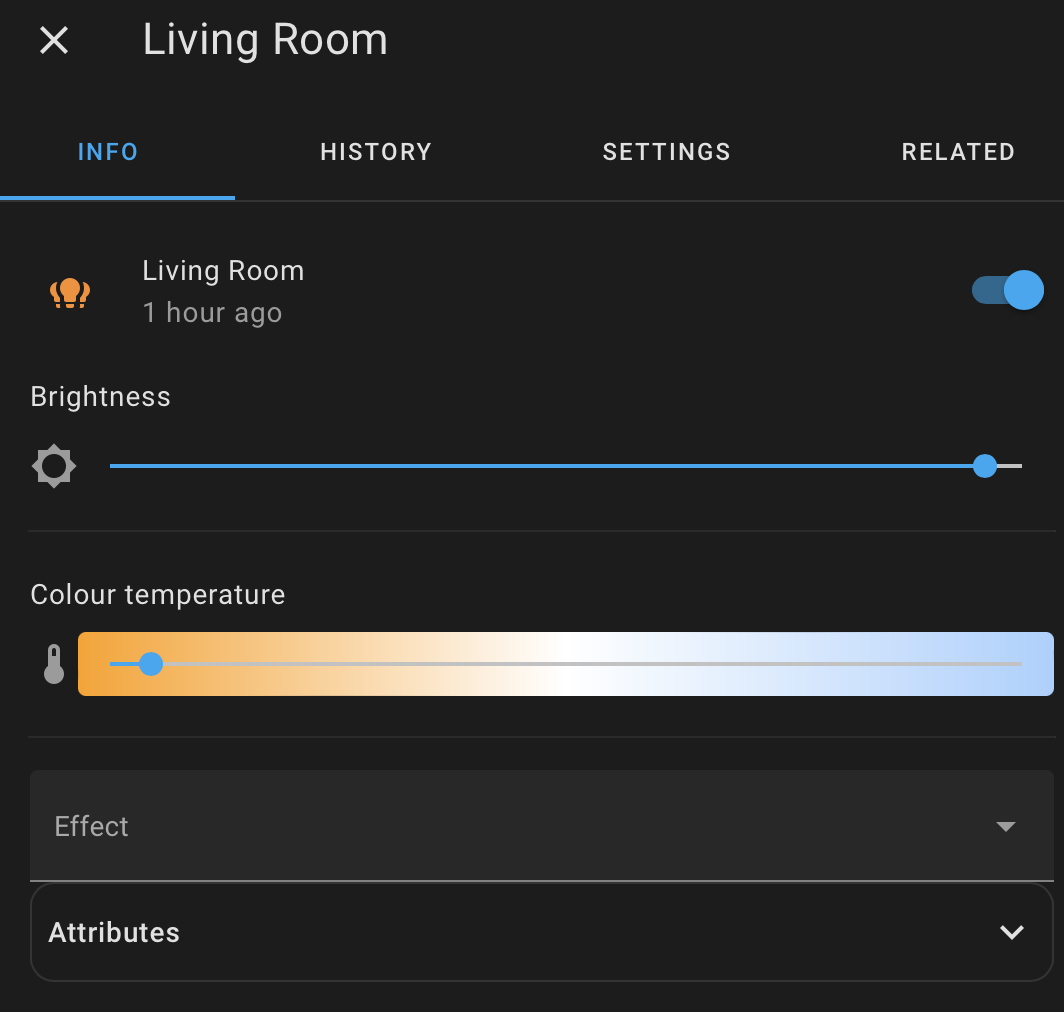The image size is (1064, 1012).
Task: Expand the Attributes section
Action: coord(540,931)
